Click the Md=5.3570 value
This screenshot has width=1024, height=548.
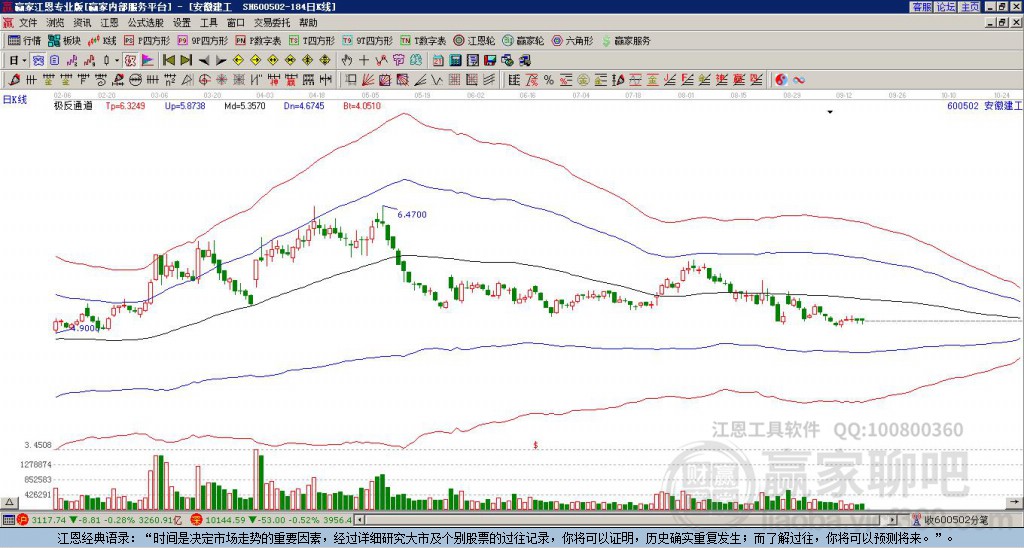tap(245, 106)
